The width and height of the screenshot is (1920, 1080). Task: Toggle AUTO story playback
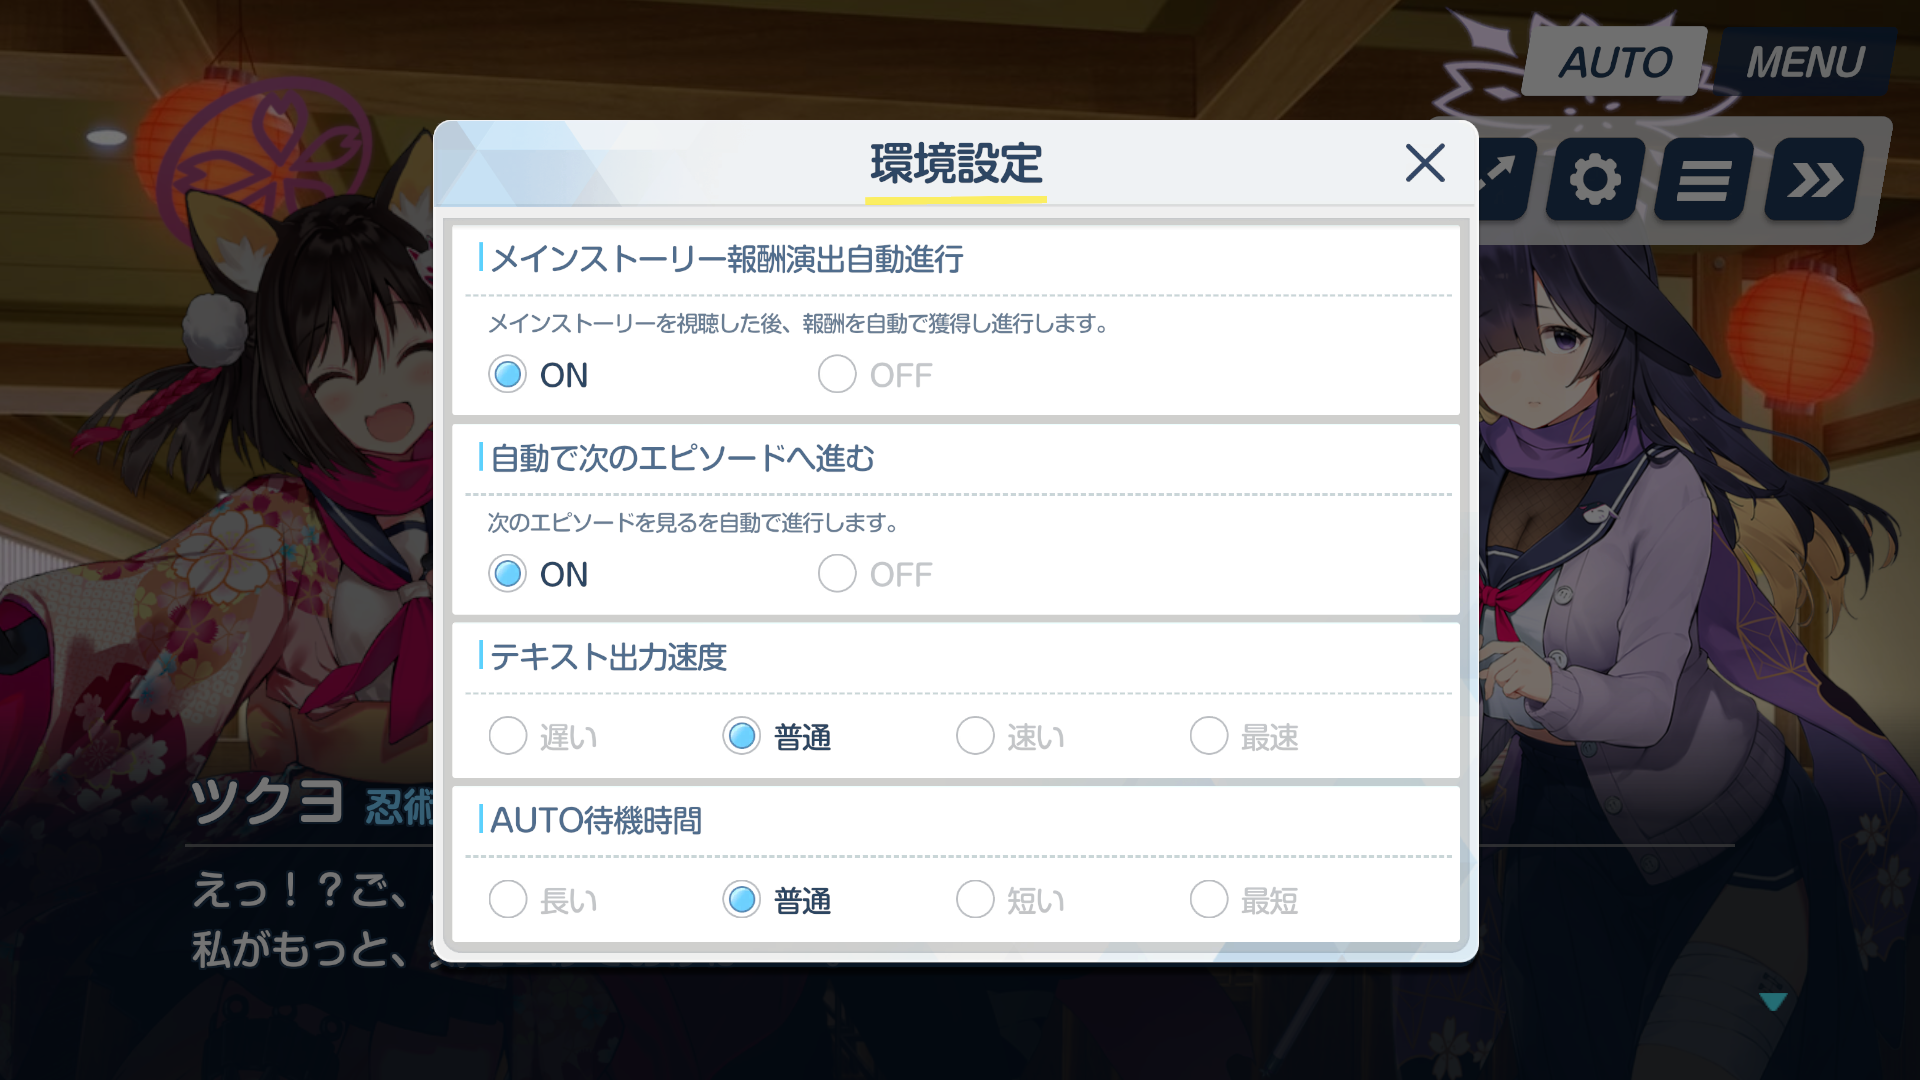tap(1615, 62)
